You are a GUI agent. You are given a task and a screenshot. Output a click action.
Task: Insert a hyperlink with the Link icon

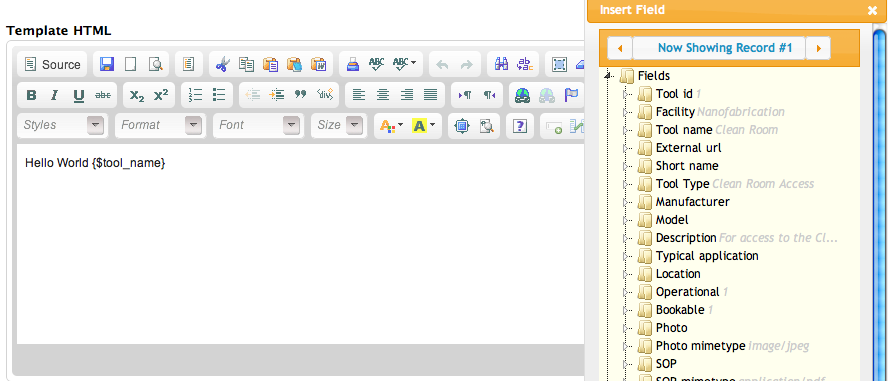pyautogui.click(x=523, y=95)
